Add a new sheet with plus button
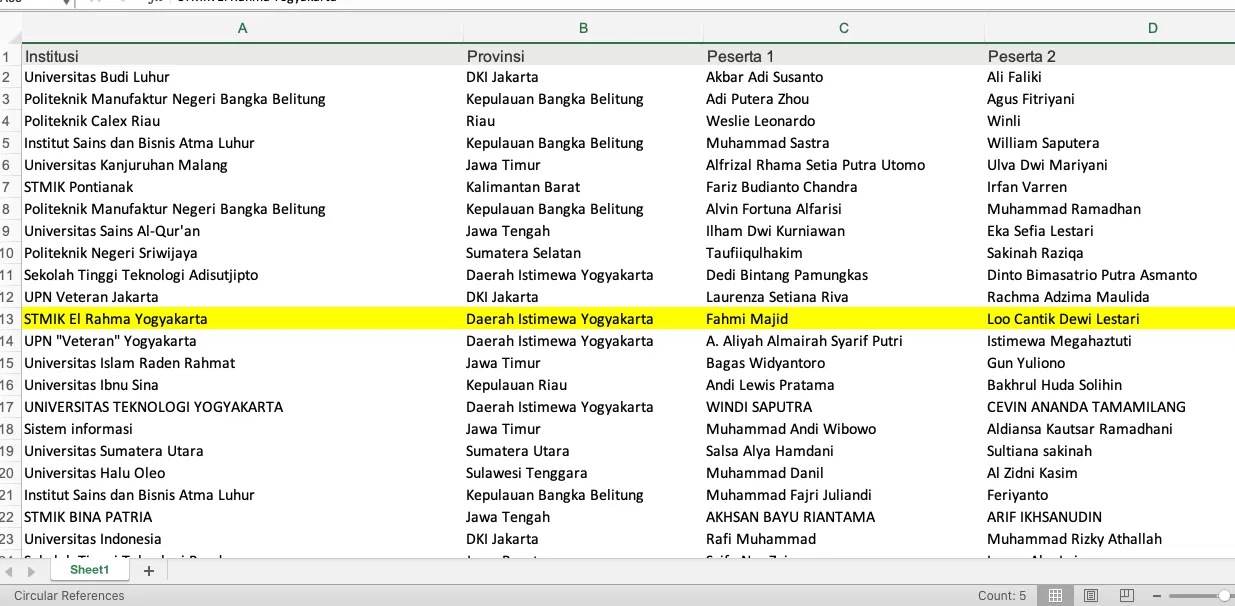1235x606 pixels. coord(149,570)
